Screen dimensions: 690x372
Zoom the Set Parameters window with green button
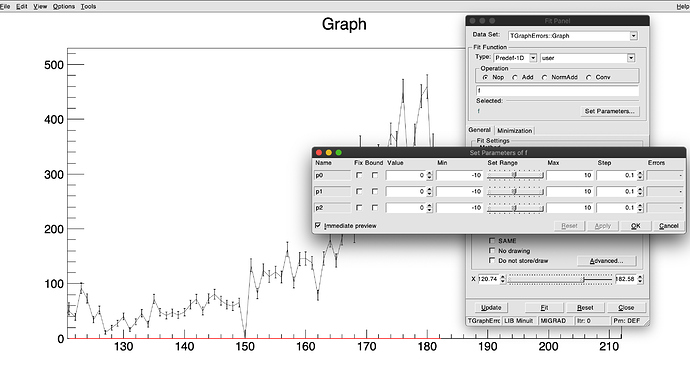point(338,152)
